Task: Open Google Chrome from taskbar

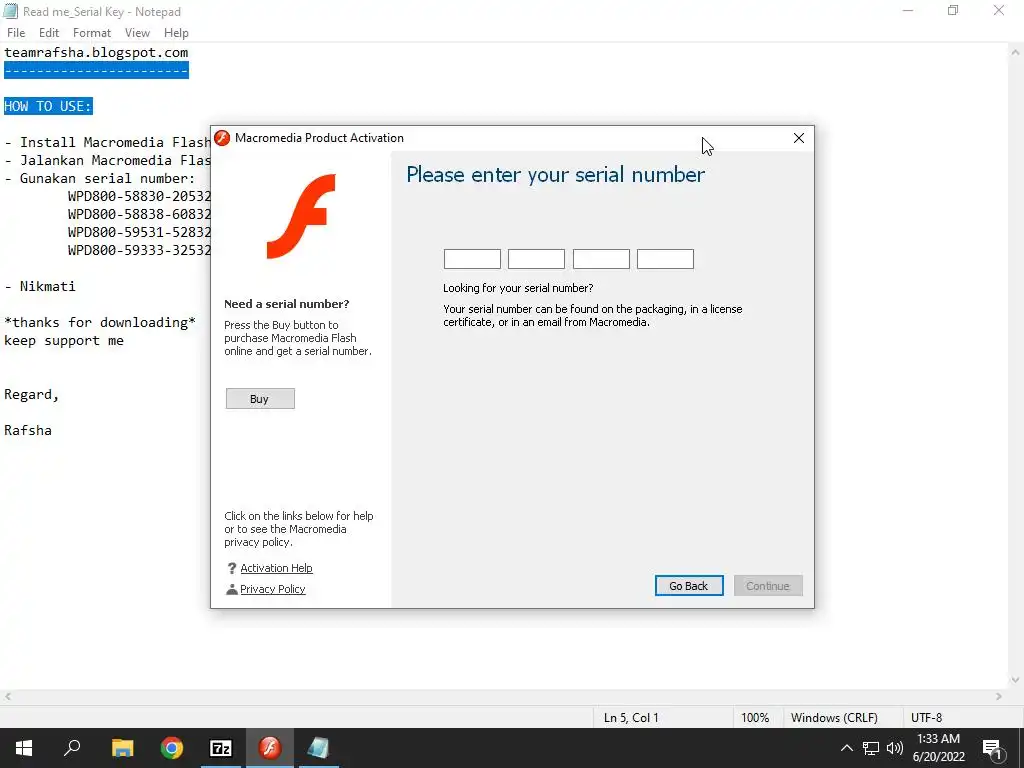Action: click(x=172, y=748)
